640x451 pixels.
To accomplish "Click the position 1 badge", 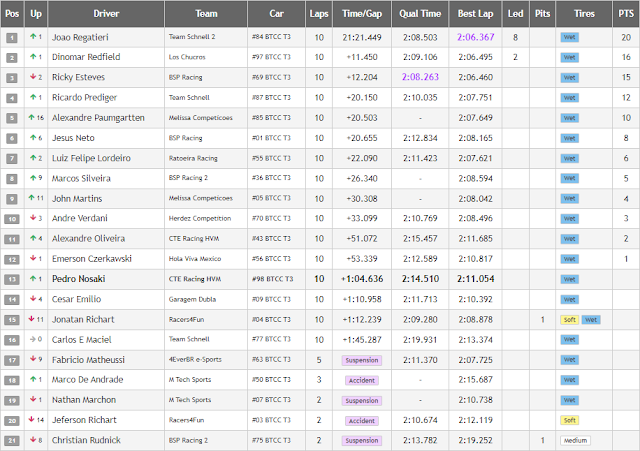I will (x=12, y=37).
